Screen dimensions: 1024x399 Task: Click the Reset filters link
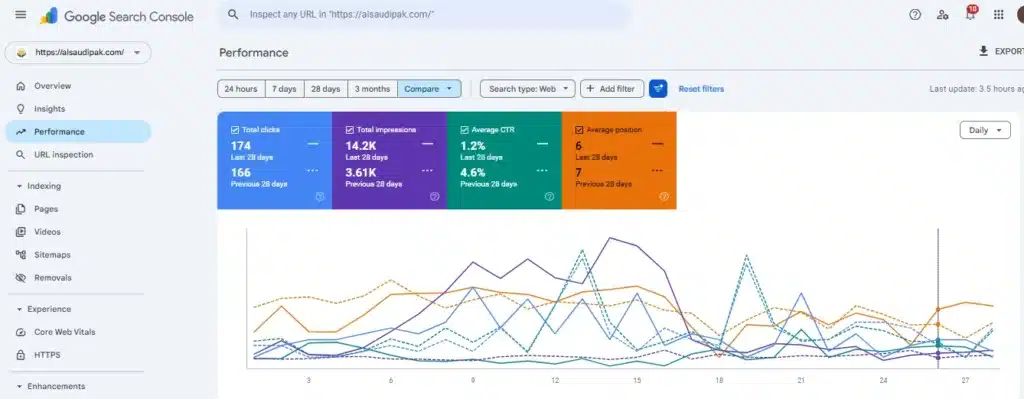pos(701,89)
